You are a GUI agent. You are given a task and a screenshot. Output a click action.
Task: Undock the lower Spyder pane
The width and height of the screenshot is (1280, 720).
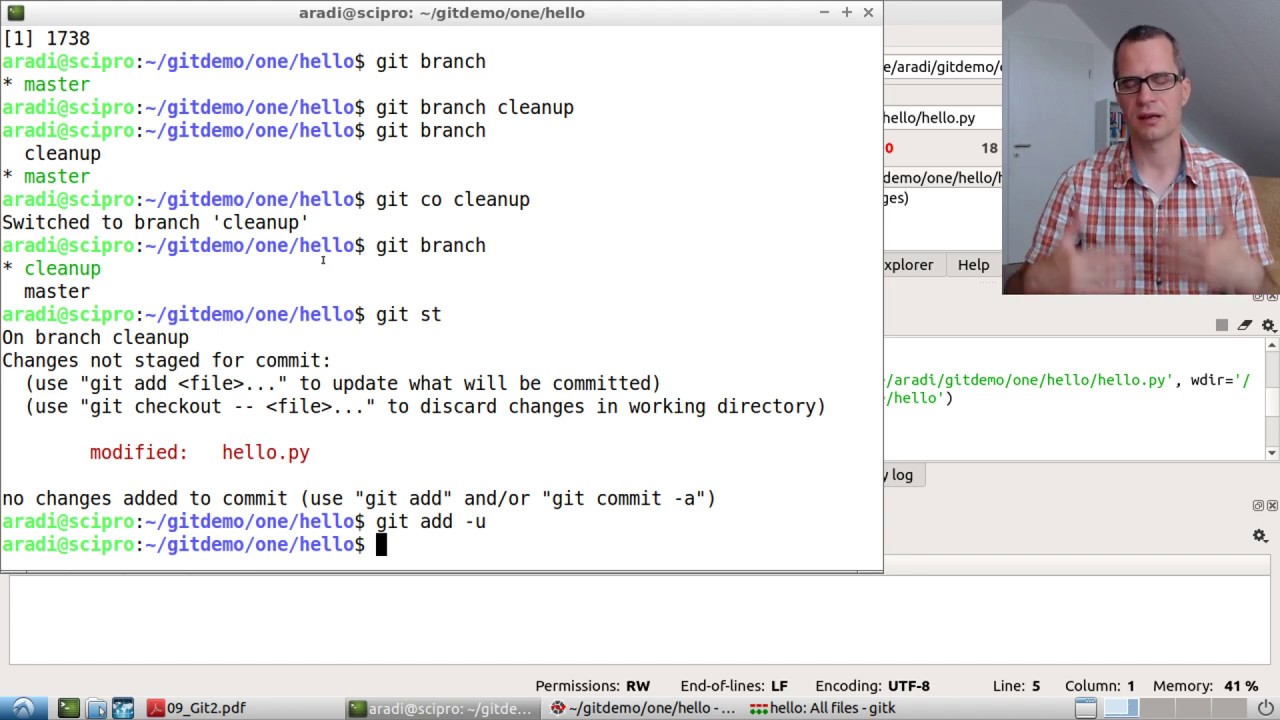pos(1259,506)
